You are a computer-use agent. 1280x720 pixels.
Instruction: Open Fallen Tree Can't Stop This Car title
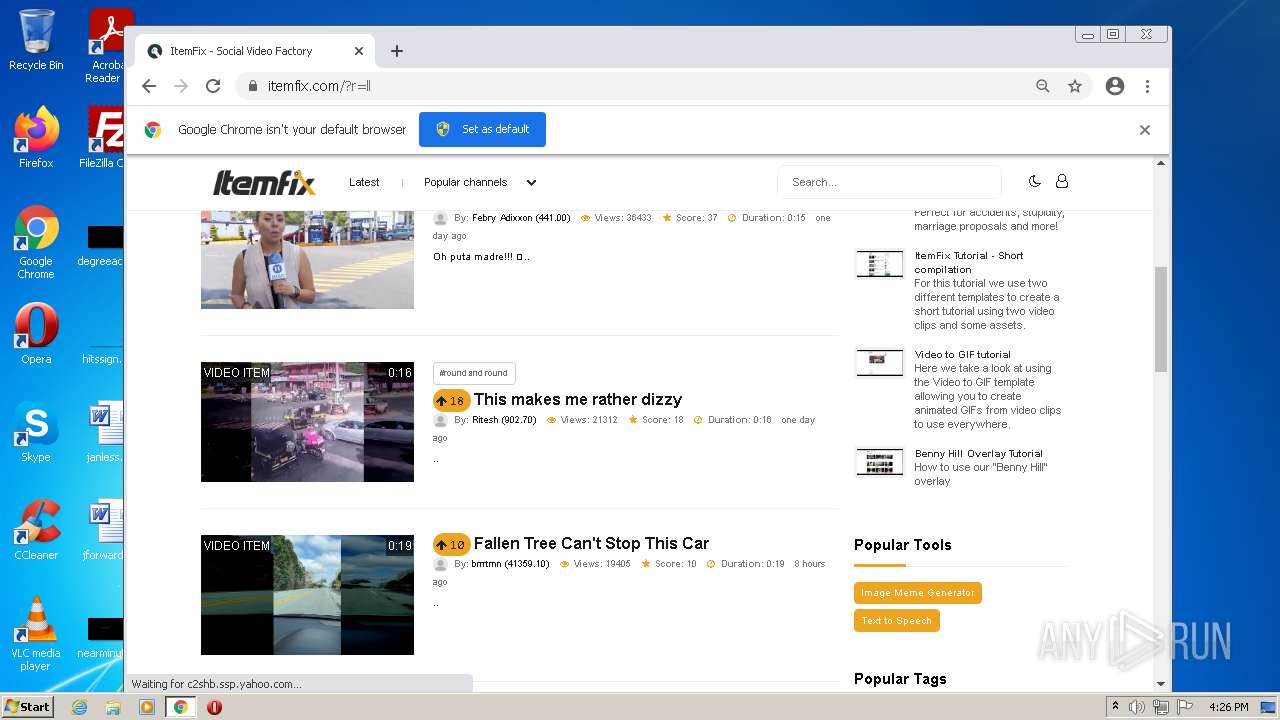[591, 543]
